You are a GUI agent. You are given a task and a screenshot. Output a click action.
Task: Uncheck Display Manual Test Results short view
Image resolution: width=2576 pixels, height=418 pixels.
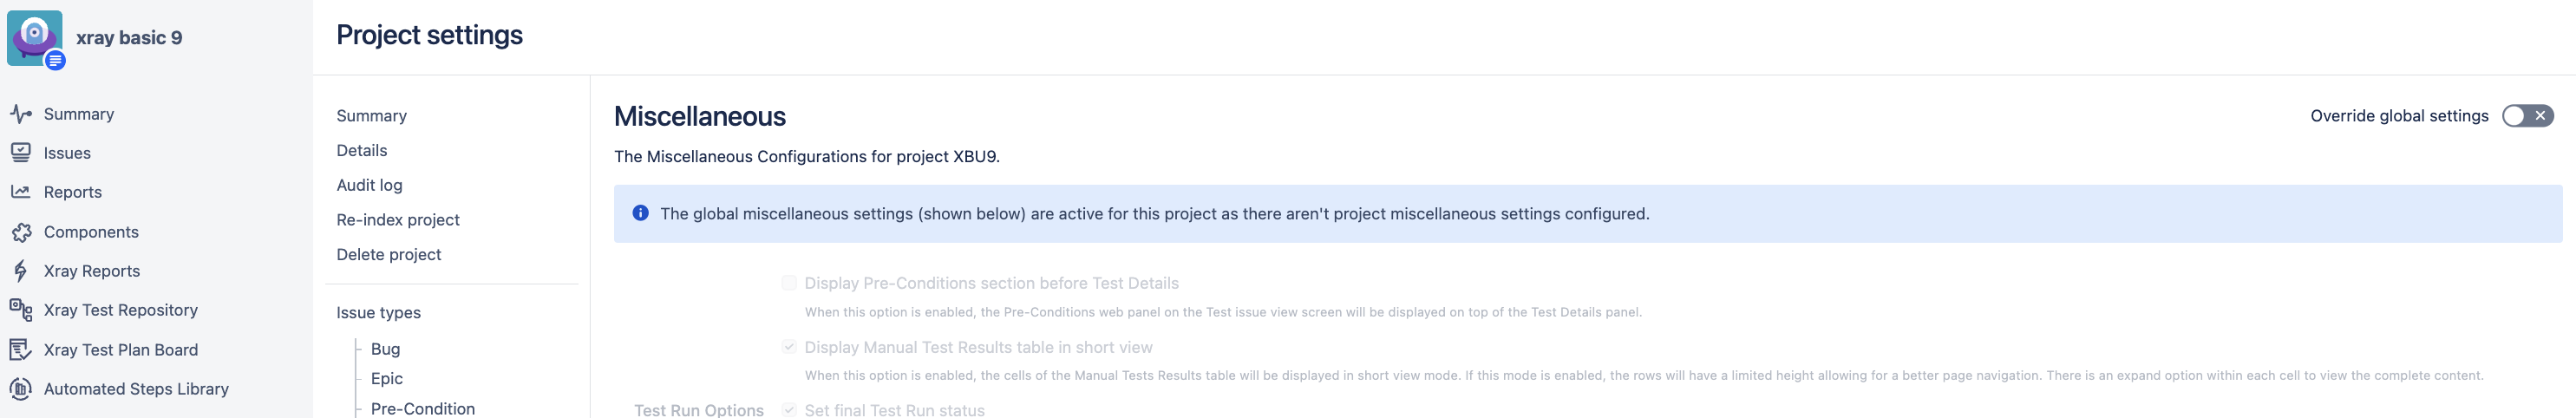click(x=789, y=347)
